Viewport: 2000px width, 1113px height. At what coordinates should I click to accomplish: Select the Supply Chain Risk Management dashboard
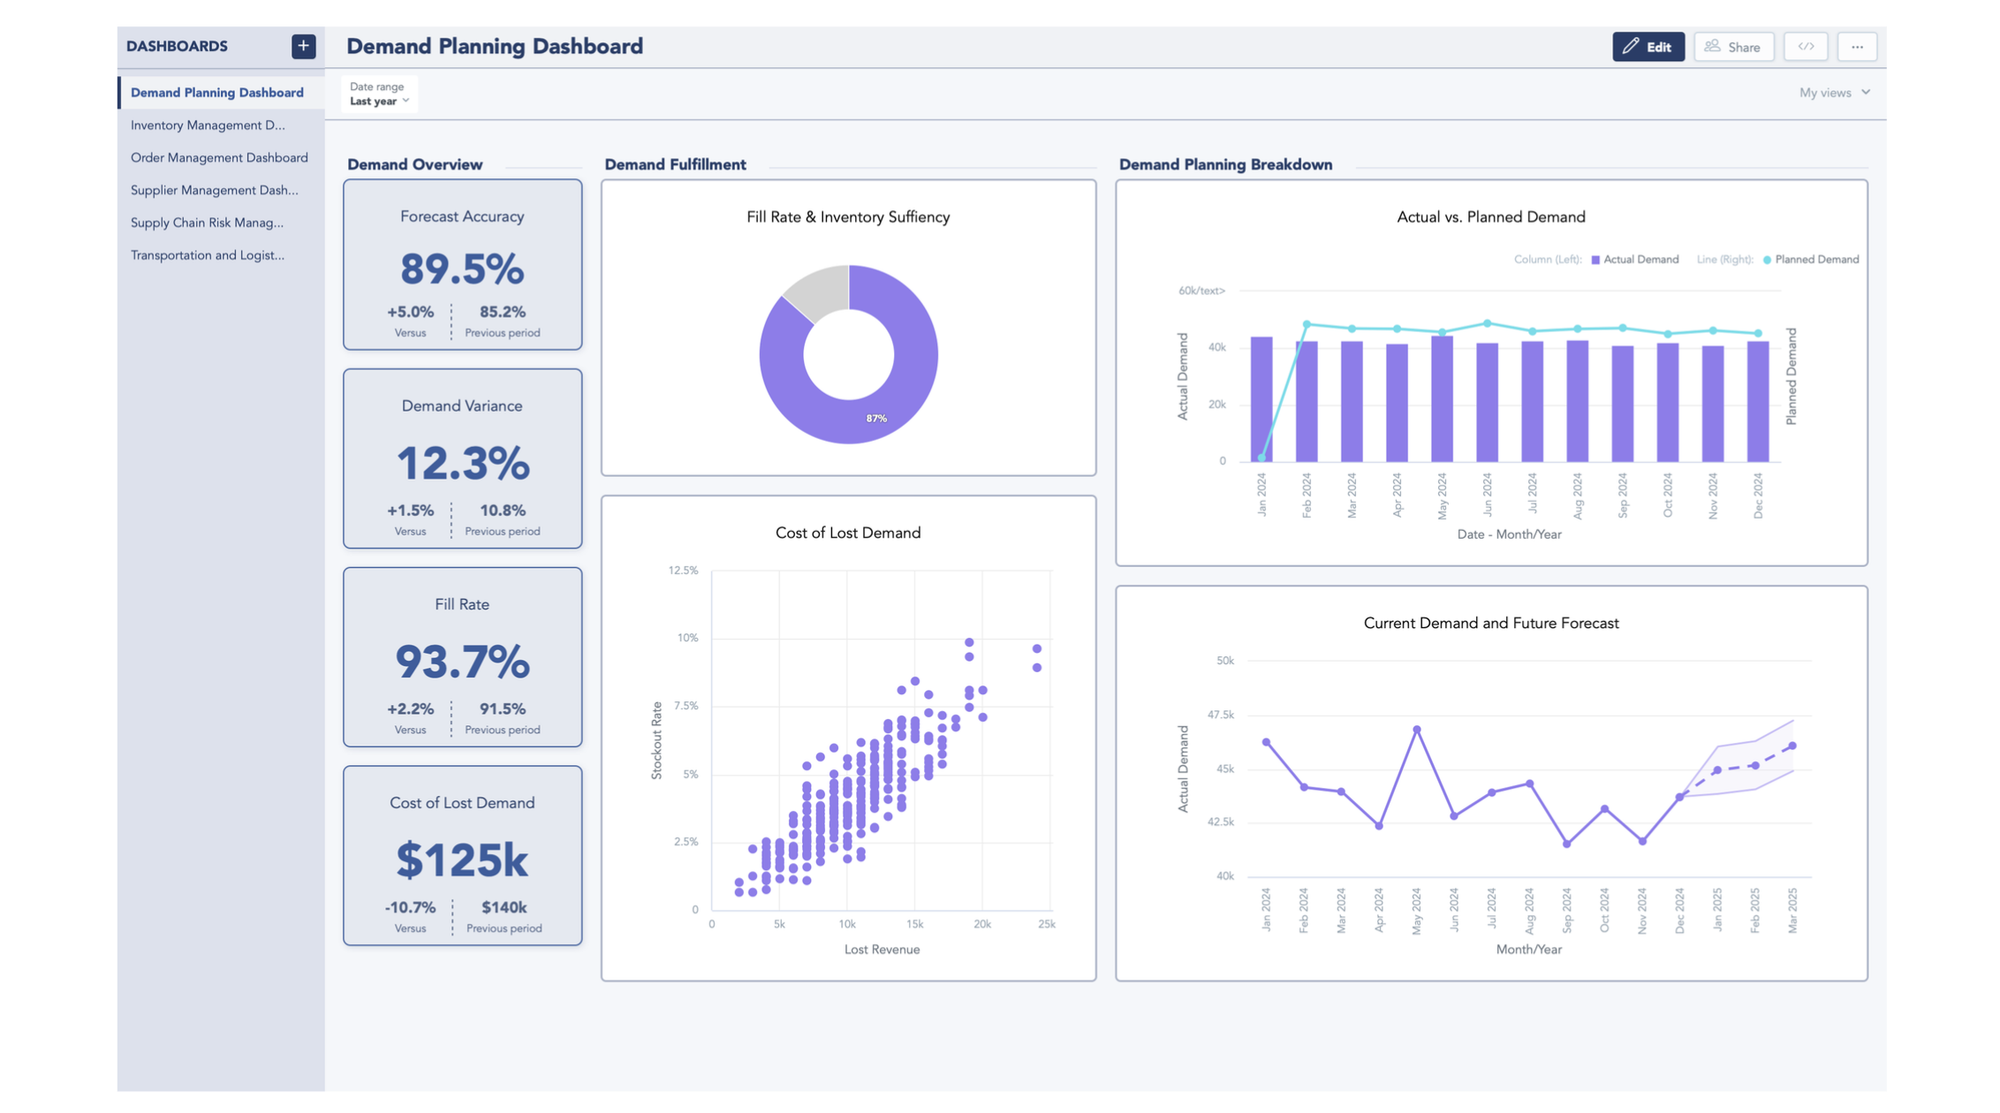207,222
